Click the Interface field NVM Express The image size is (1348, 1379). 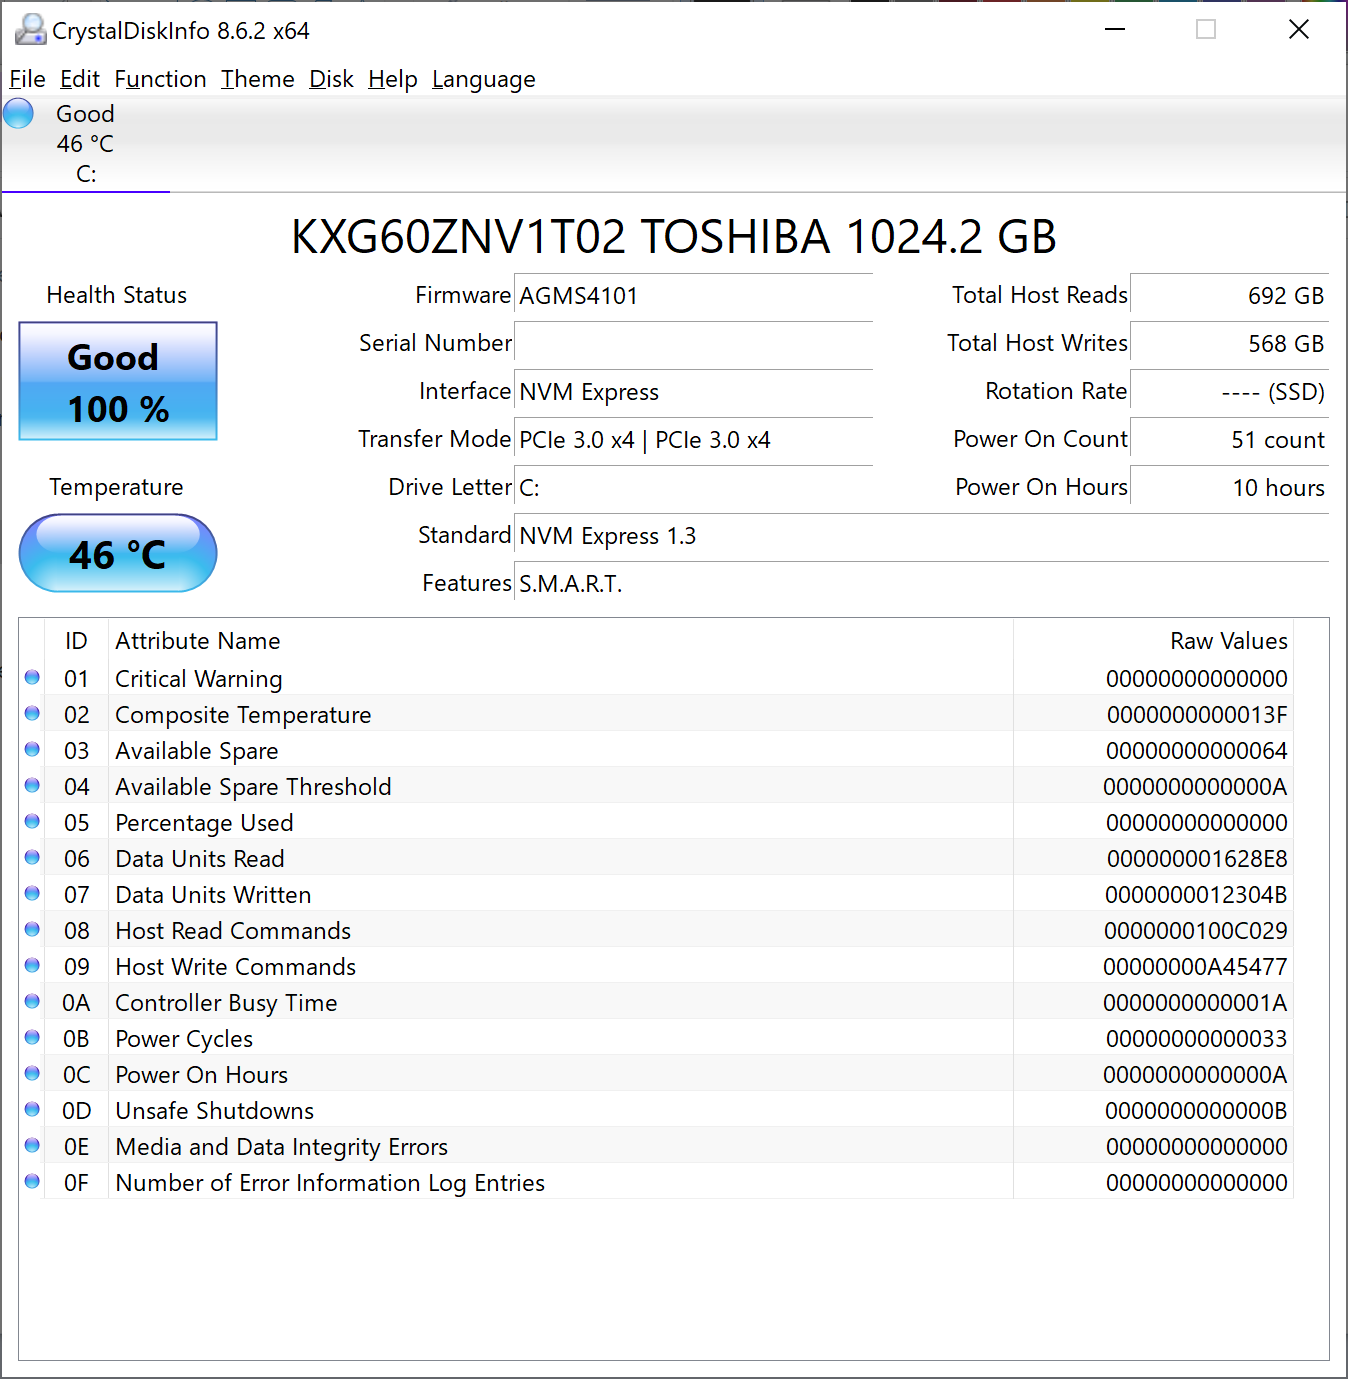click(694, 392)
